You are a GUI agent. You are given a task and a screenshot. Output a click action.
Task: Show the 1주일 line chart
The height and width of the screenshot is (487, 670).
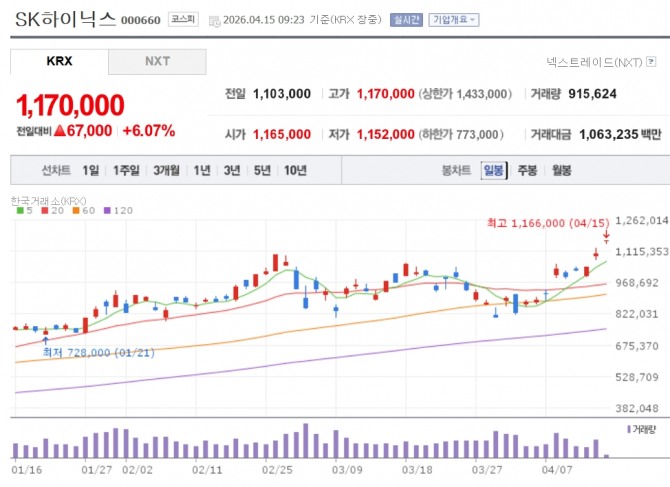(x=127, y=170)
